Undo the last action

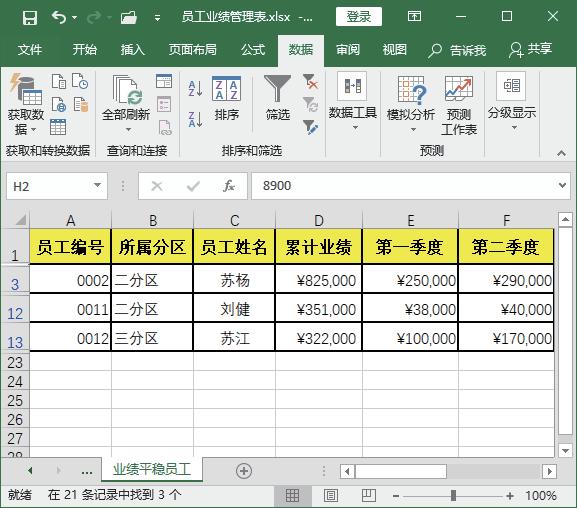tap(59, 17)
